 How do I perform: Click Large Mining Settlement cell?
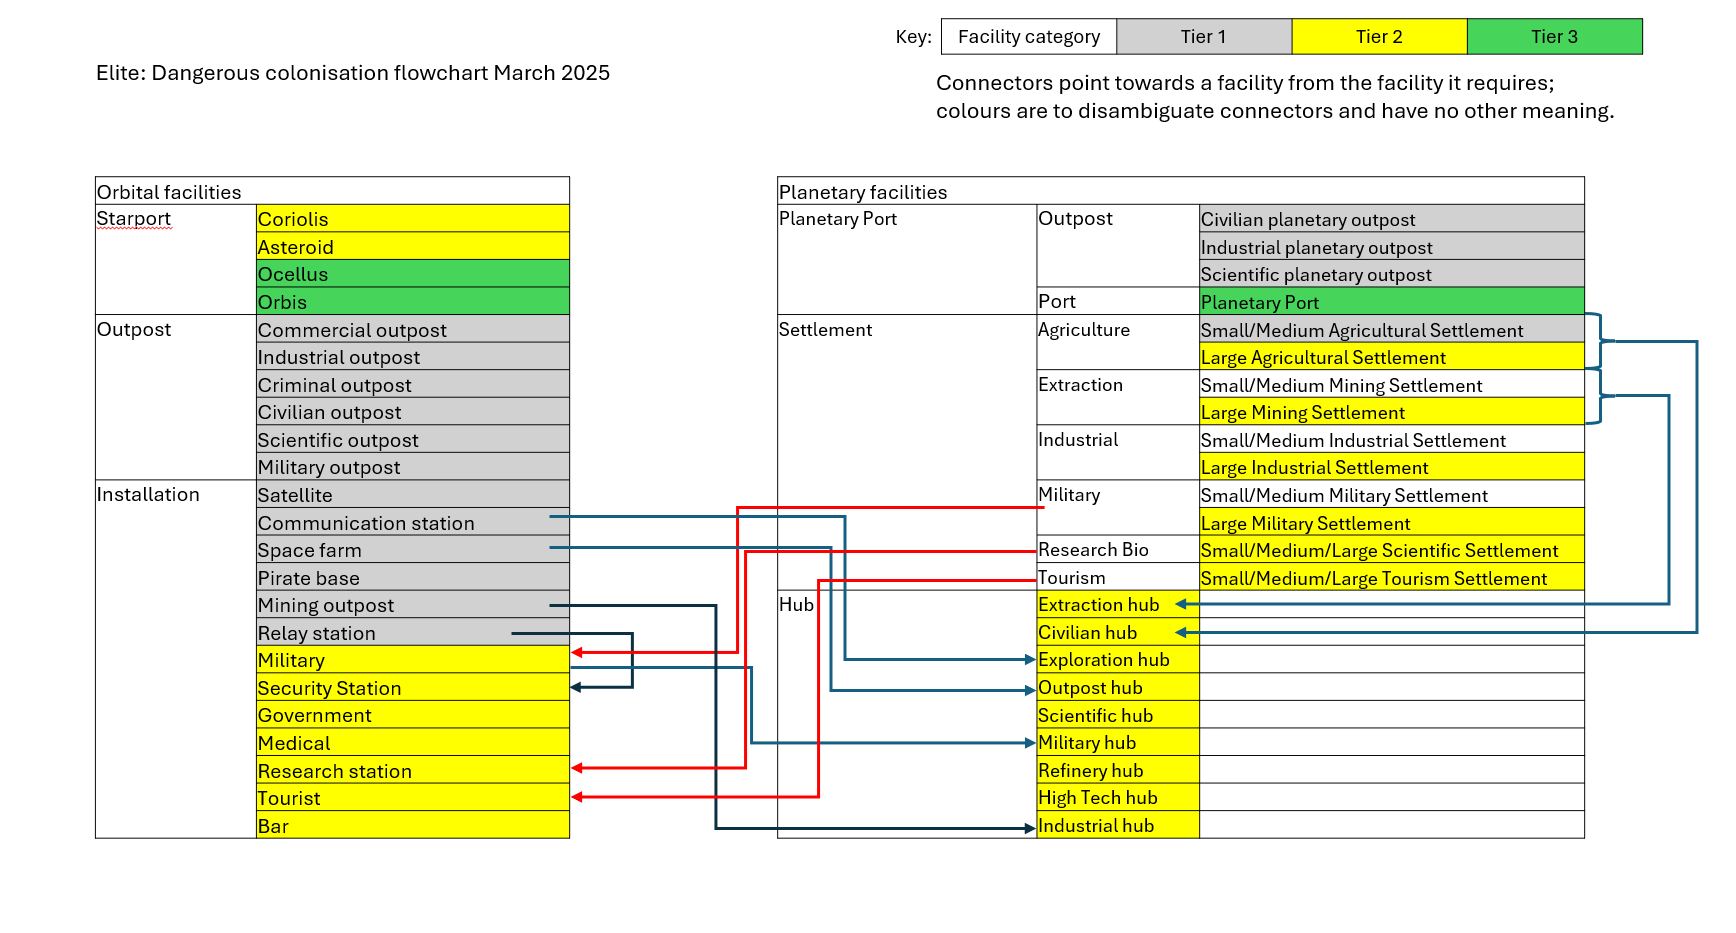tap(1392, 411)
